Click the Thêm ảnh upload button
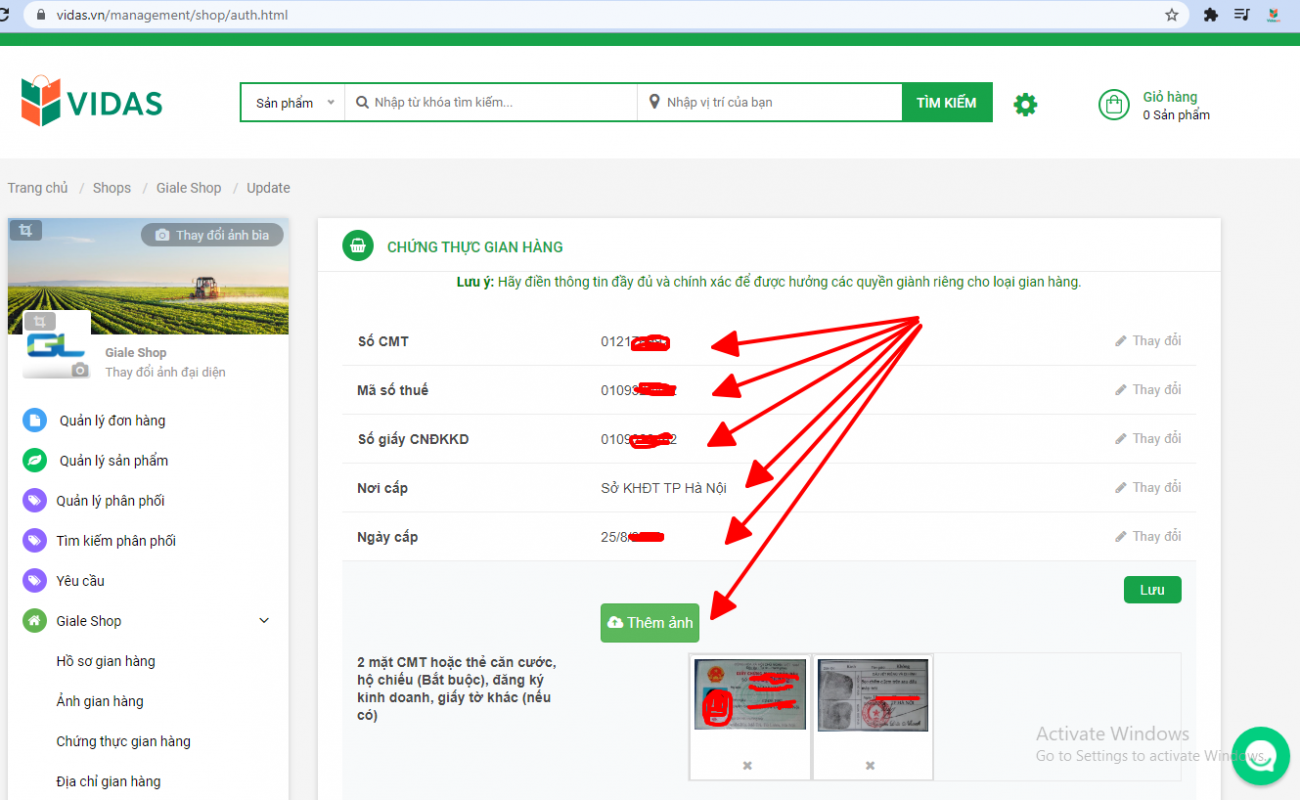Screen dimensions: 1300x800 point(650,623)
